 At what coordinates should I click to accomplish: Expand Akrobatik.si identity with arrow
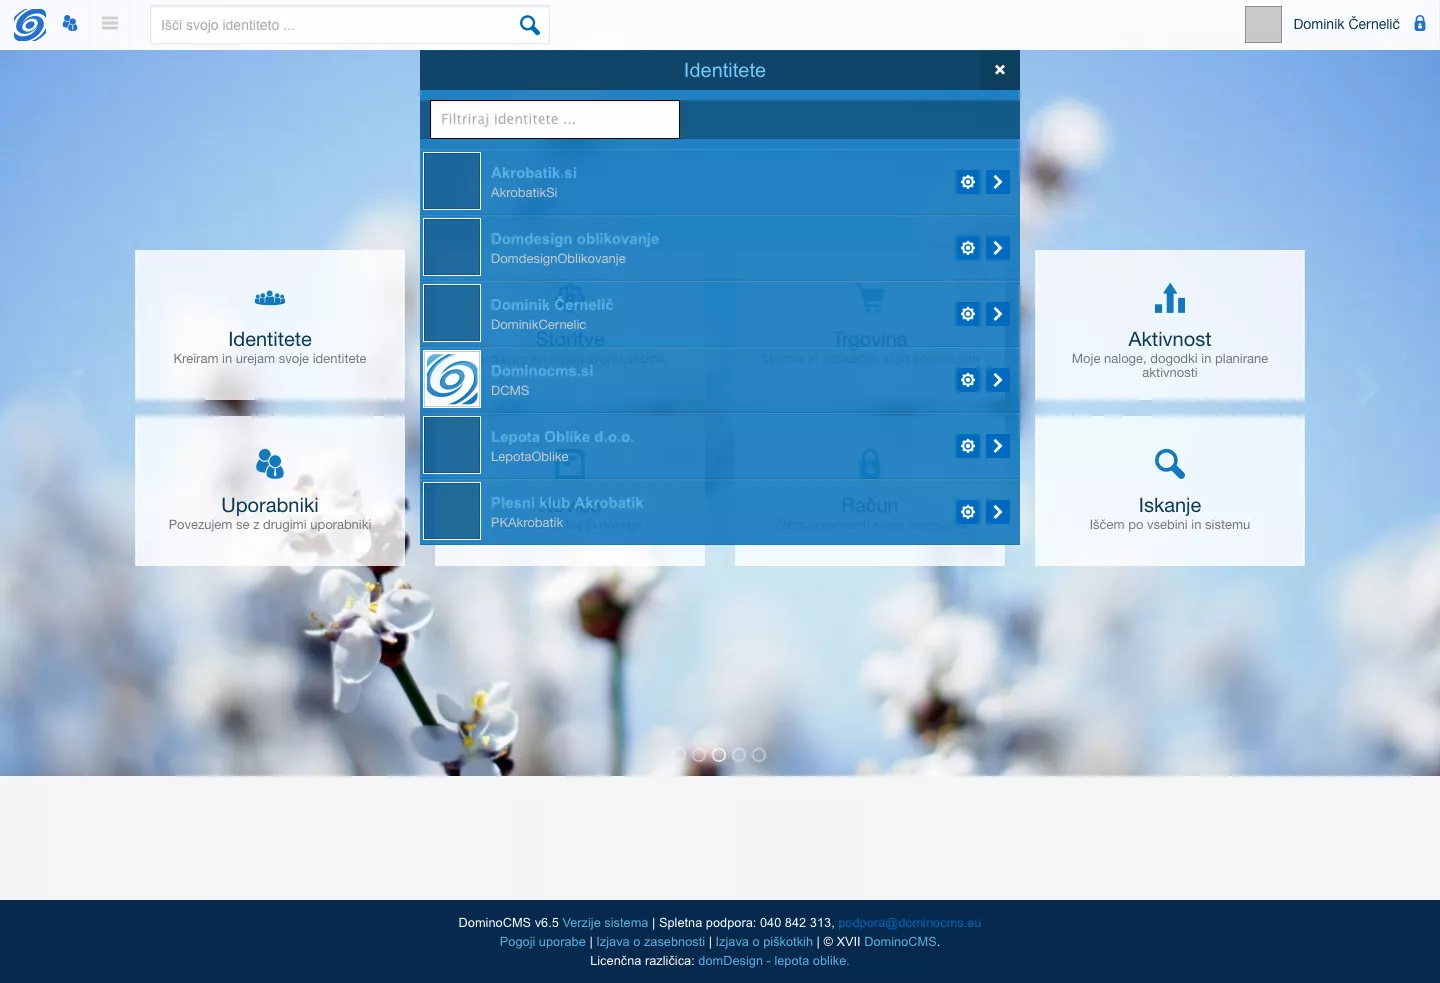click(x=997, y=182)
